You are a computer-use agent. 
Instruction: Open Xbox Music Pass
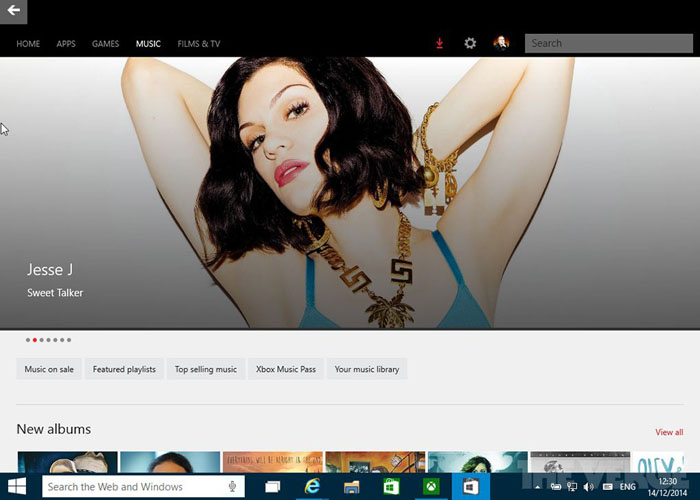click(x=285, y=369)
